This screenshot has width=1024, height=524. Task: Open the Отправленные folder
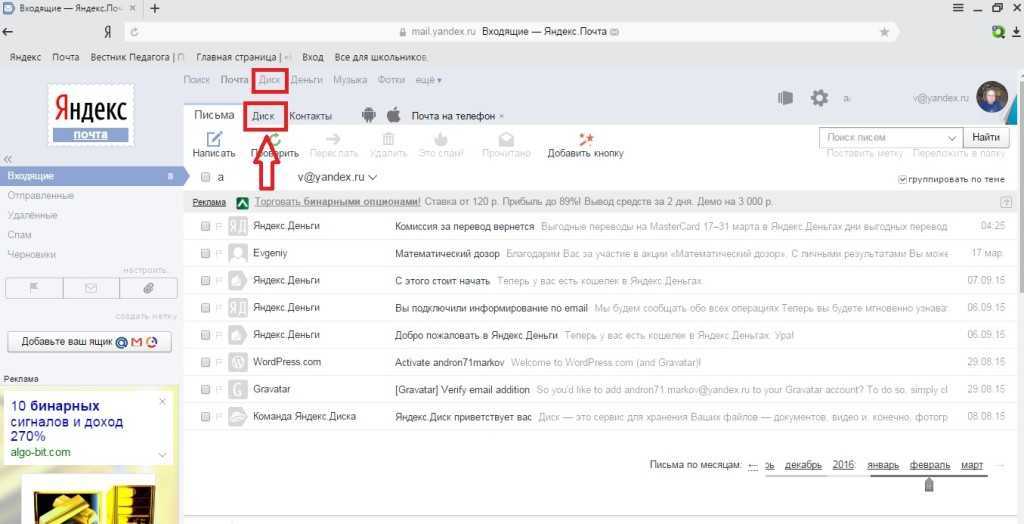pos(40,195)
